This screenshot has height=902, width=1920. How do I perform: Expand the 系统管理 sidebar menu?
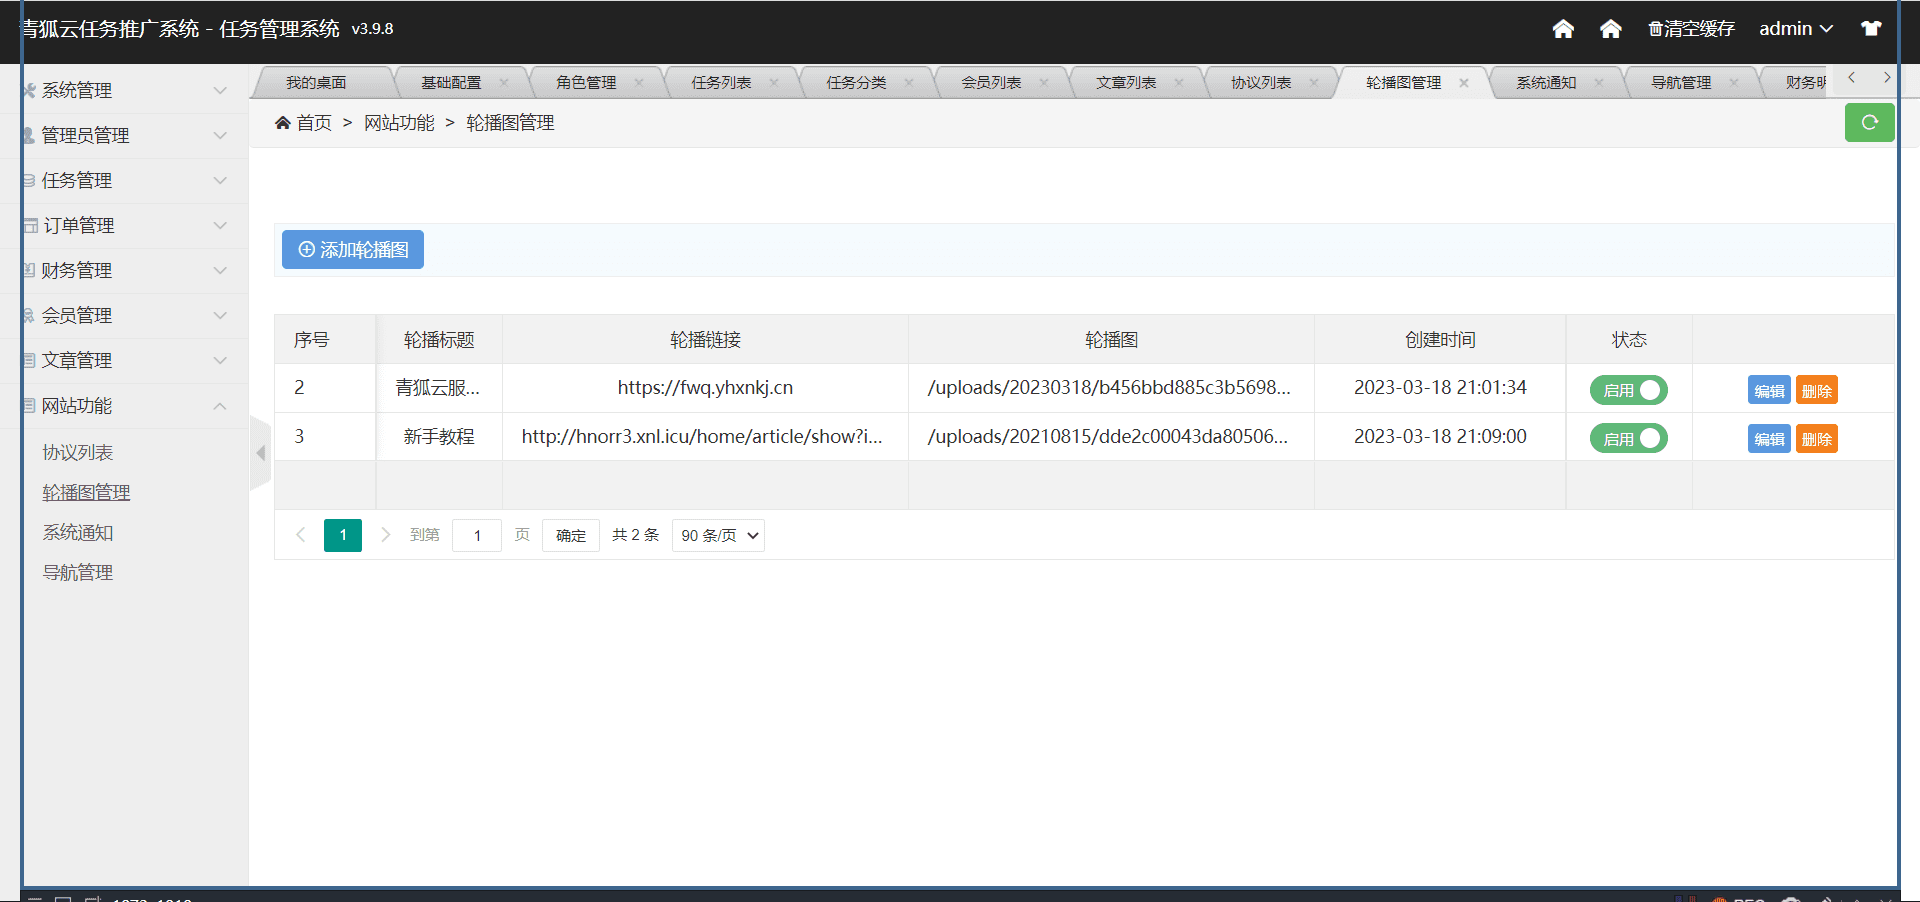(x=125, y=90)
